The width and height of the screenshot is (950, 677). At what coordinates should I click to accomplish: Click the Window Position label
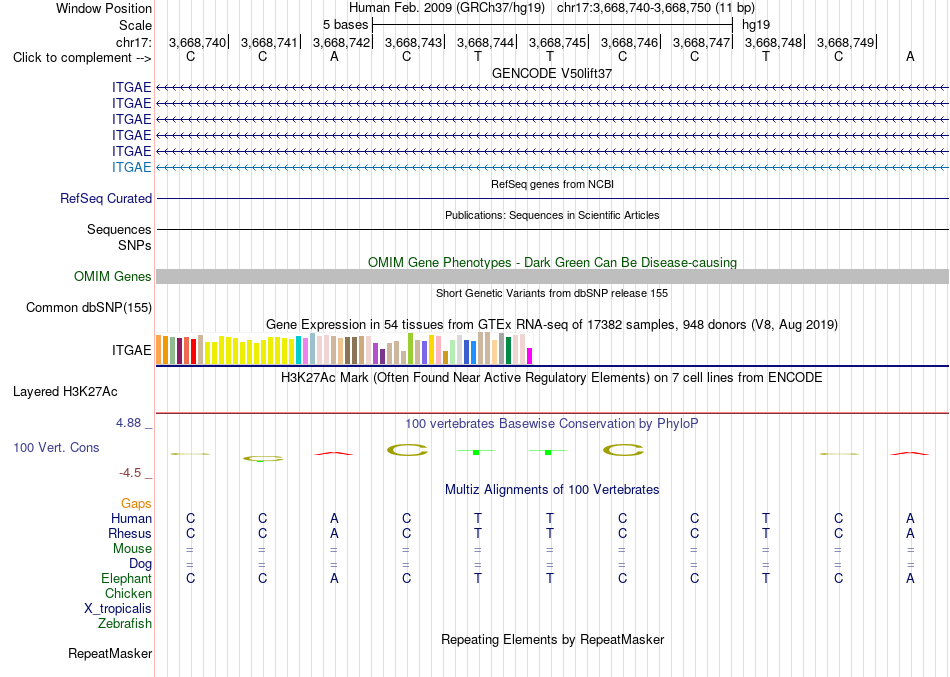tap(104, 8)
